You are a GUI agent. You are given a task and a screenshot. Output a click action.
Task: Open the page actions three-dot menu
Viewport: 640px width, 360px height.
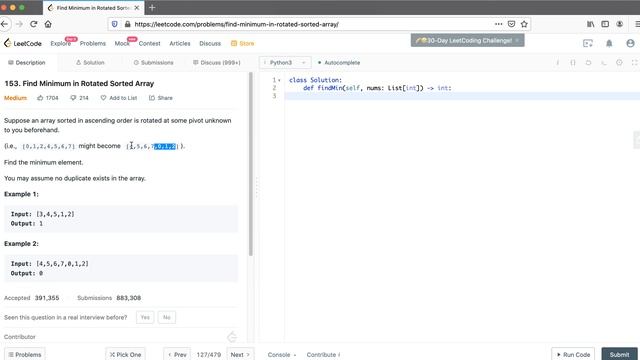[498, 24]
